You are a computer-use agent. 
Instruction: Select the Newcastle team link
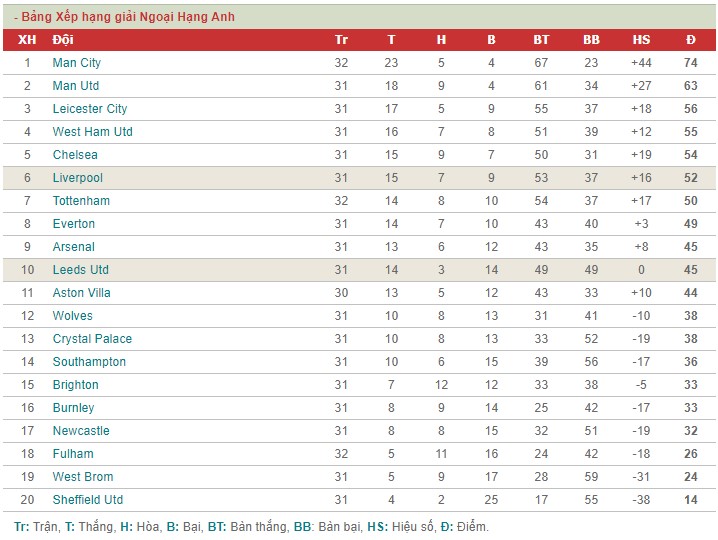coord(81,431)
